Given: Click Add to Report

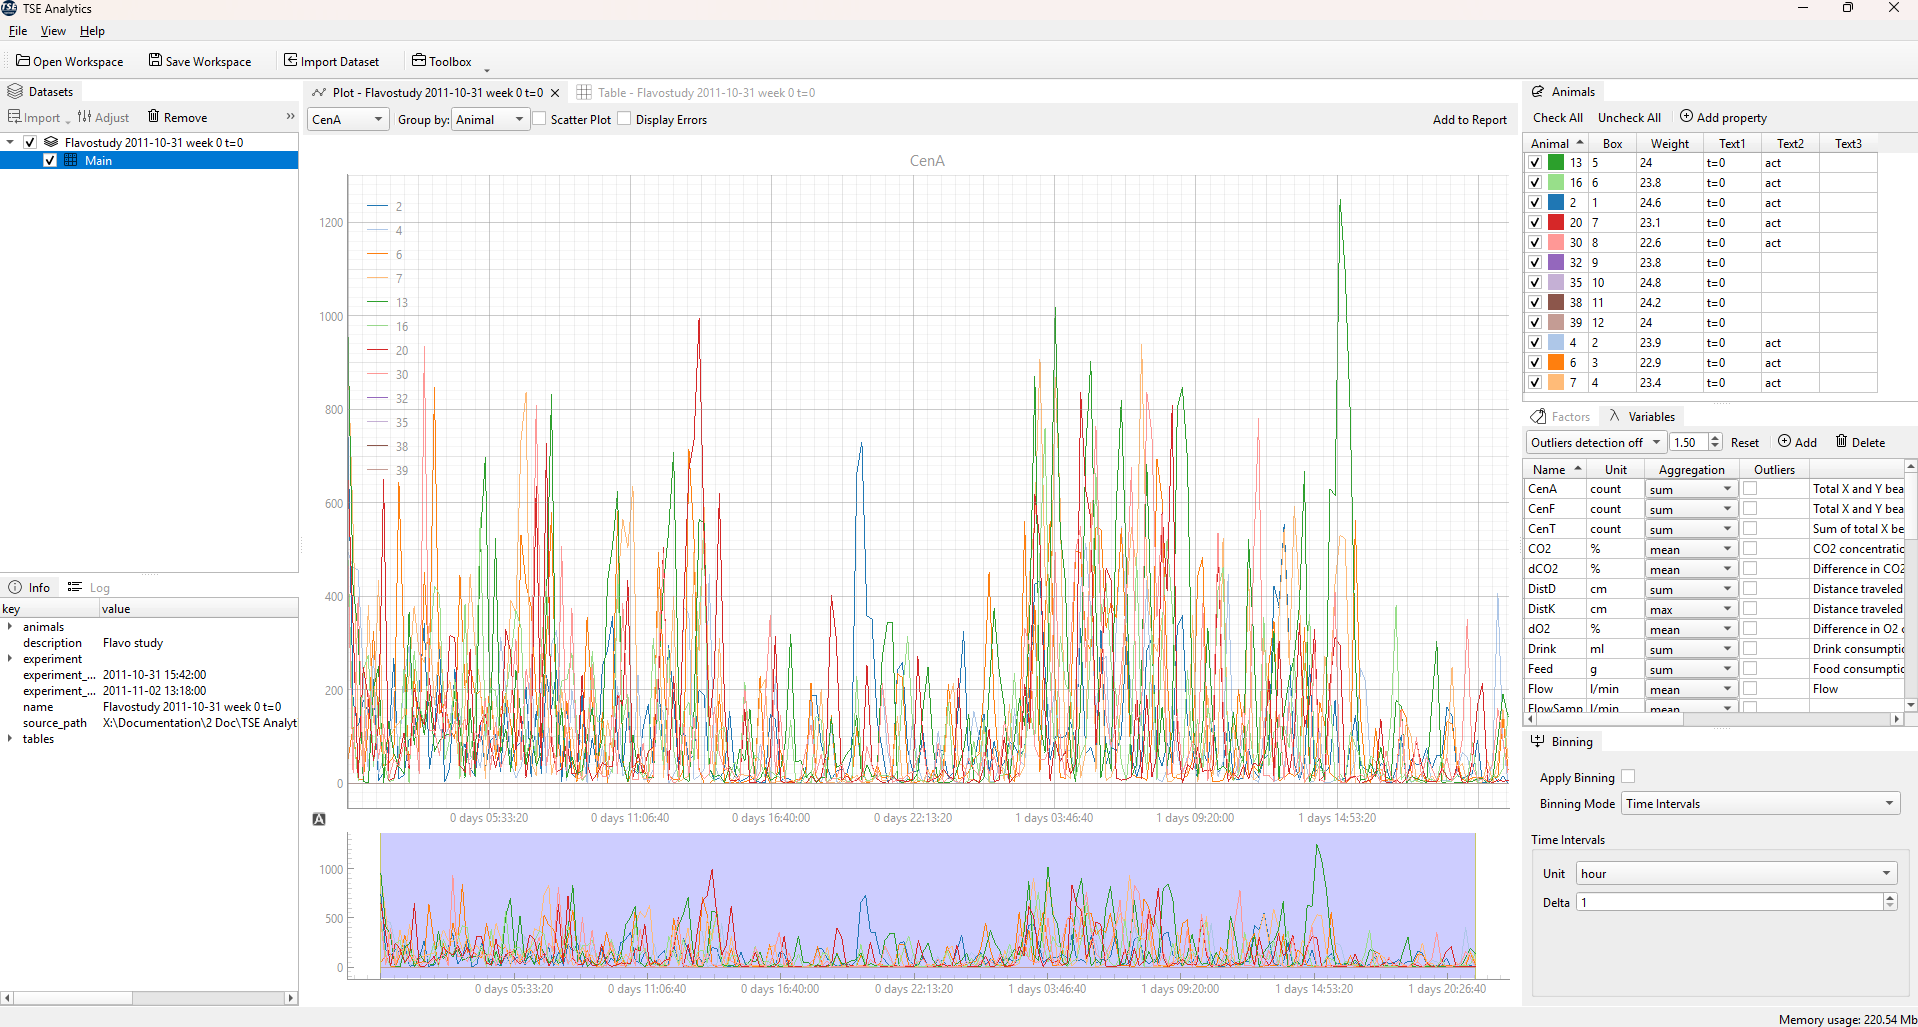Looking at the screenshot, I should pos(1469,118).
